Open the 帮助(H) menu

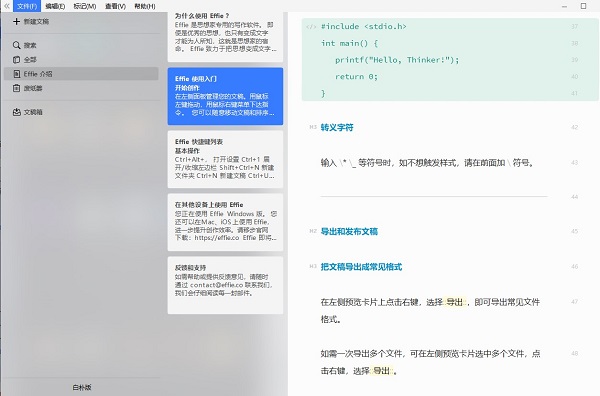point(145,6)
